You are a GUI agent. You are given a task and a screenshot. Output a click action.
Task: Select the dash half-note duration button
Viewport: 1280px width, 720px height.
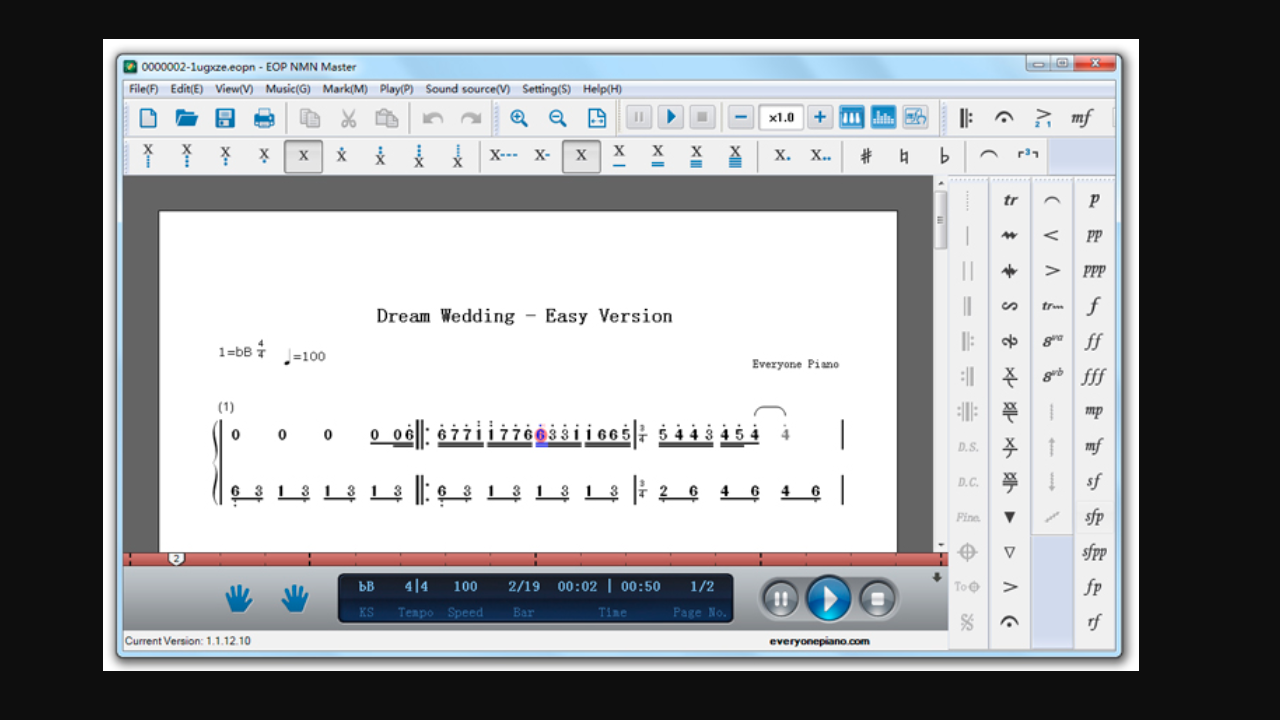click(540, 155)
